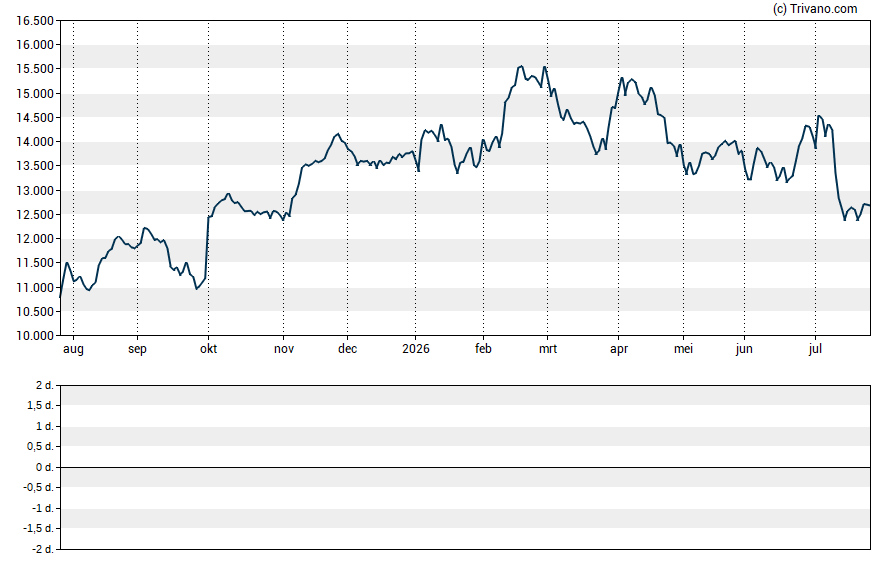This screenshot has height=565, width=888.
Task: Click the jul month label
Action: pos(815,349)
